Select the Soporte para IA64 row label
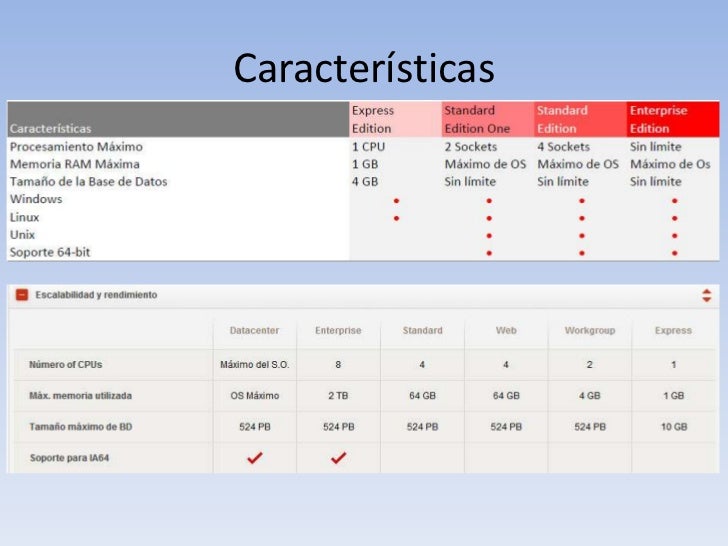Screen dimensions: 728x546 coord(70,458)
